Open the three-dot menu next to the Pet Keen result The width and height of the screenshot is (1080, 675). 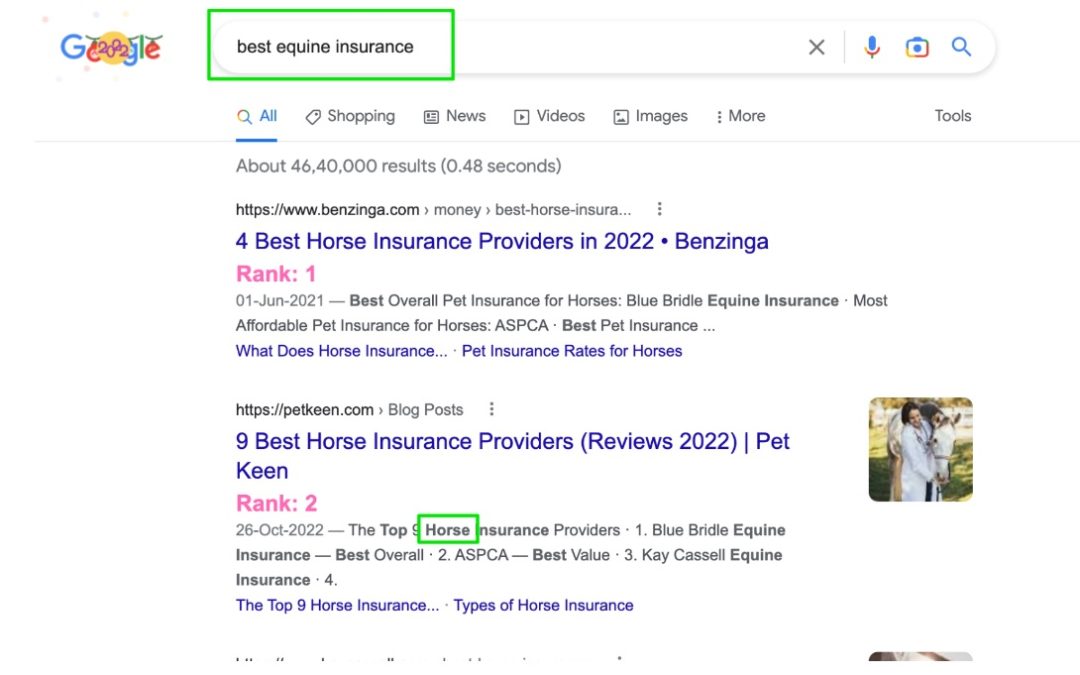tap(491, 409)
